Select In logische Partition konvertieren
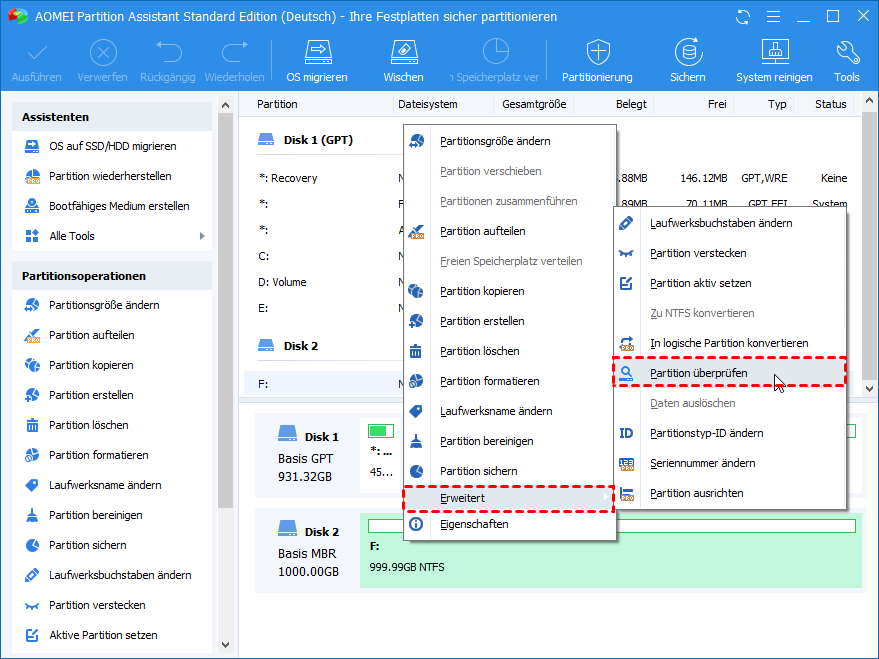Image resolution: width=879 pixels, height=659 pixels. pos(729,343)
